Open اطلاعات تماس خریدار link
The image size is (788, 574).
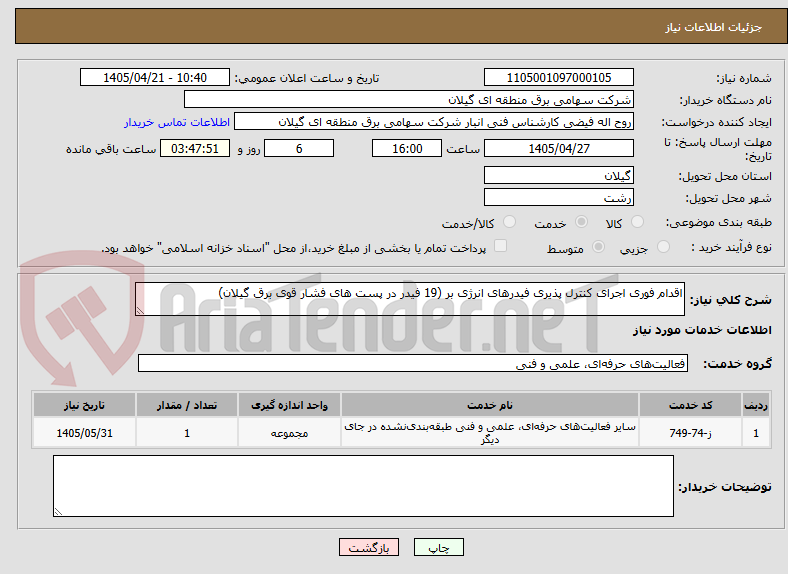coord(177,122)
